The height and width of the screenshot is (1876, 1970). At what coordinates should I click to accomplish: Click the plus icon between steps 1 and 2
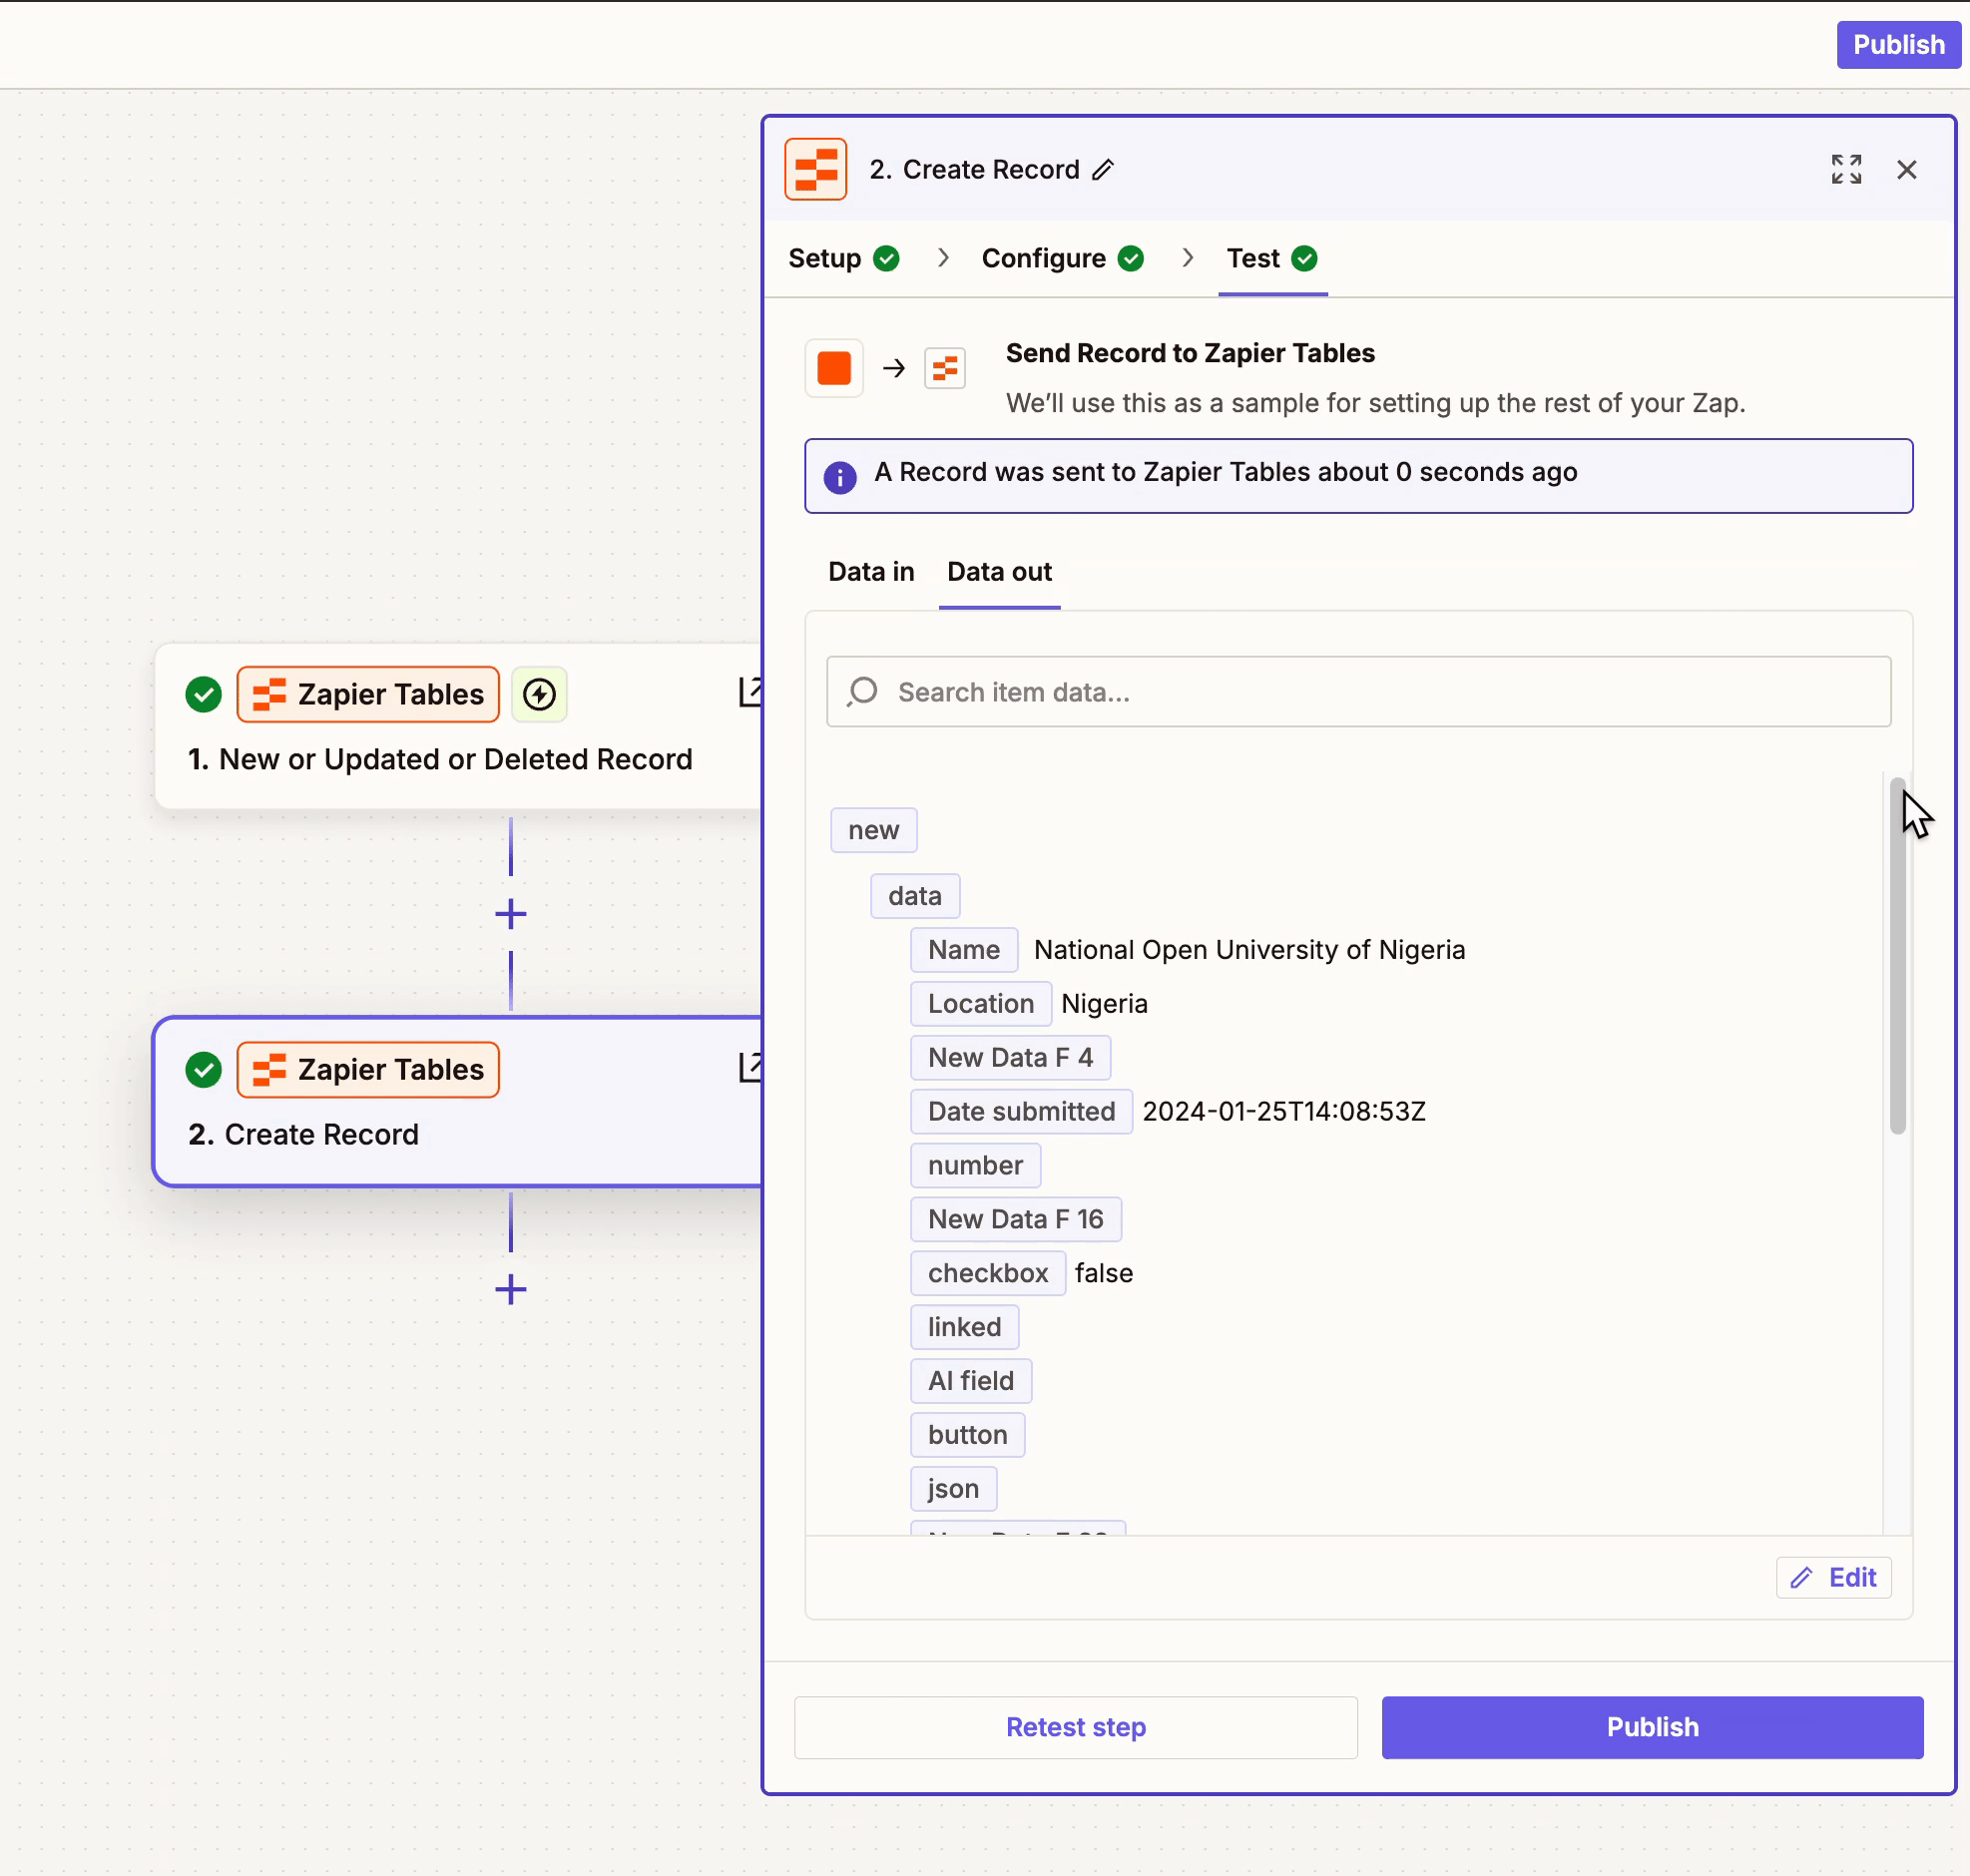click(510, 914)
